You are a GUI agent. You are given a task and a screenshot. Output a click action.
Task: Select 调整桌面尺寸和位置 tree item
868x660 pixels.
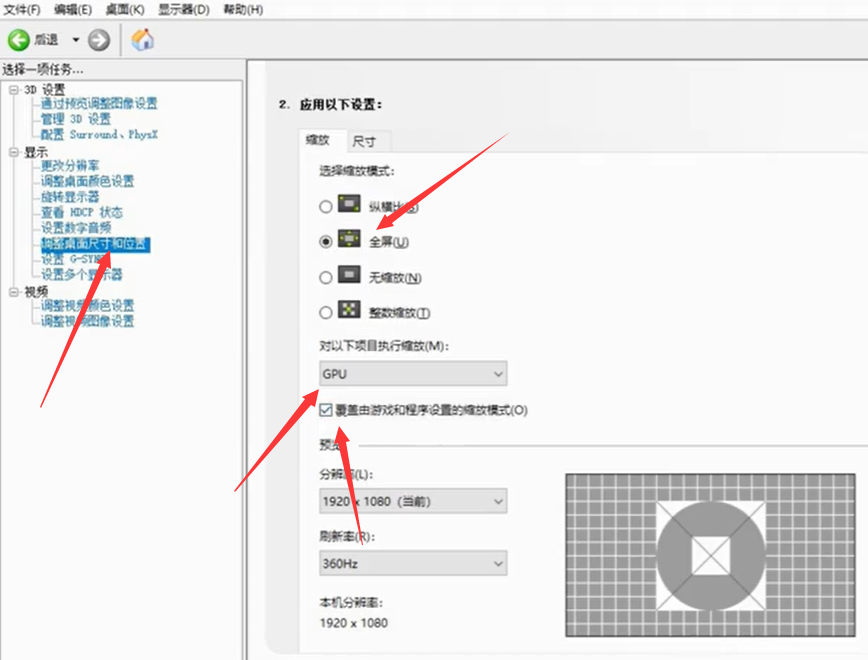coord(95,244)
